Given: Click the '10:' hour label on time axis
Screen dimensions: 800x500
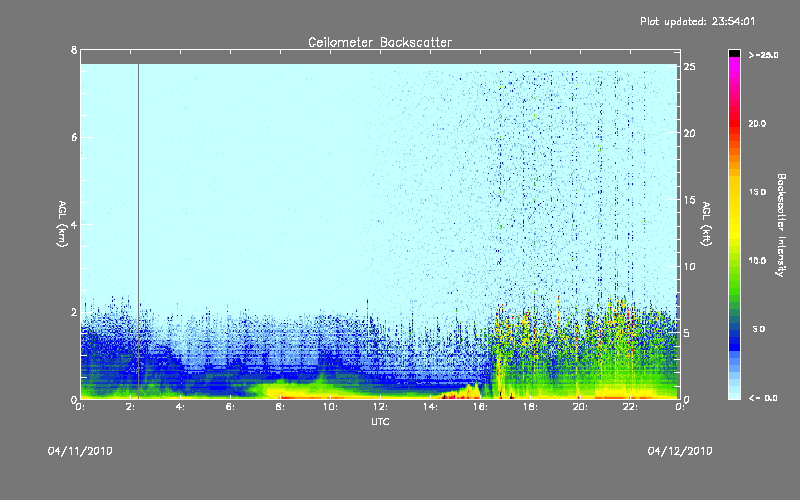Looking at the screenshot, I should click(330, 407).
